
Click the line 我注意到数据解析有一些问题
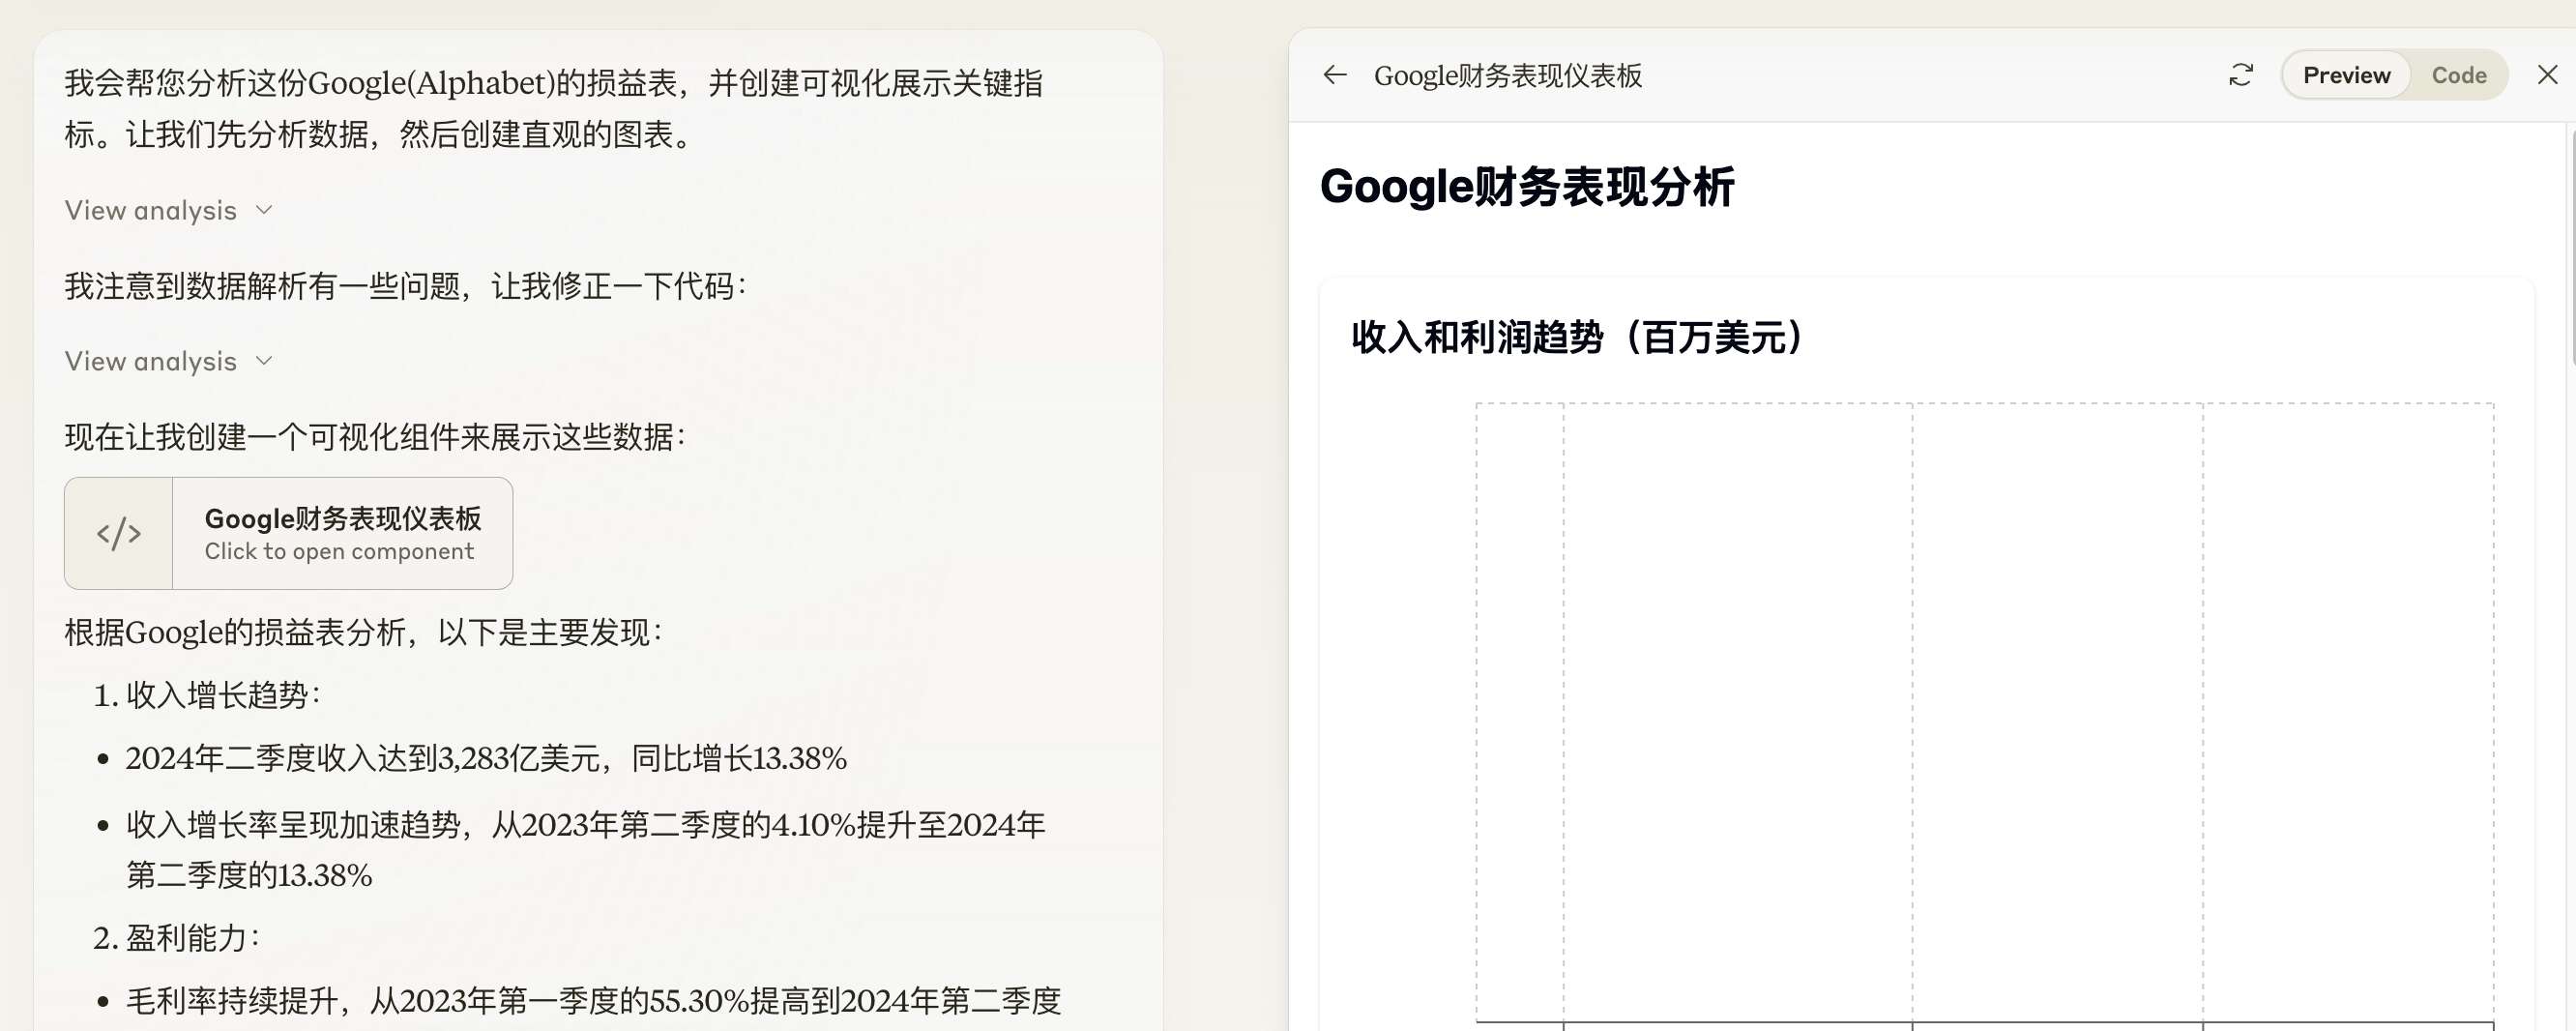pyautogui.click(x=406, y=286)
